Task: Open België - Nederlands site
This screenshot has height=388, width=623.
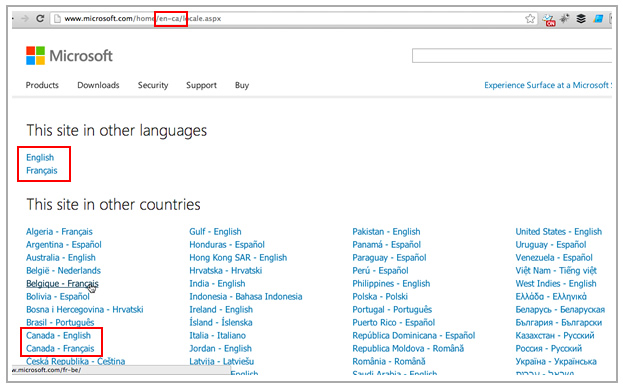Action: coord(63,270)
